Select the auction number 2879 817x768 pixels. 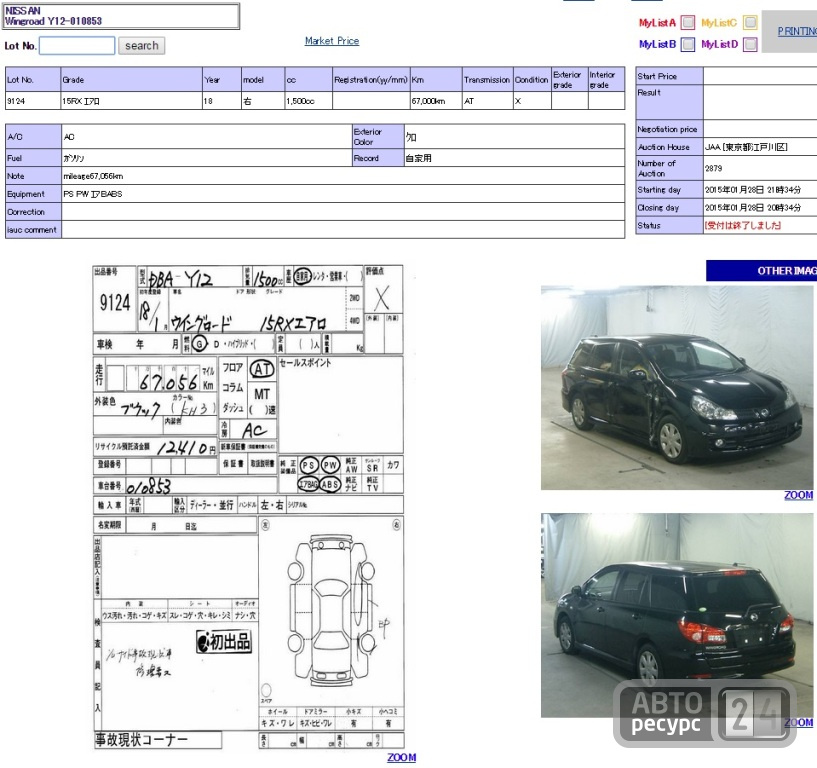tap(713, 168)
